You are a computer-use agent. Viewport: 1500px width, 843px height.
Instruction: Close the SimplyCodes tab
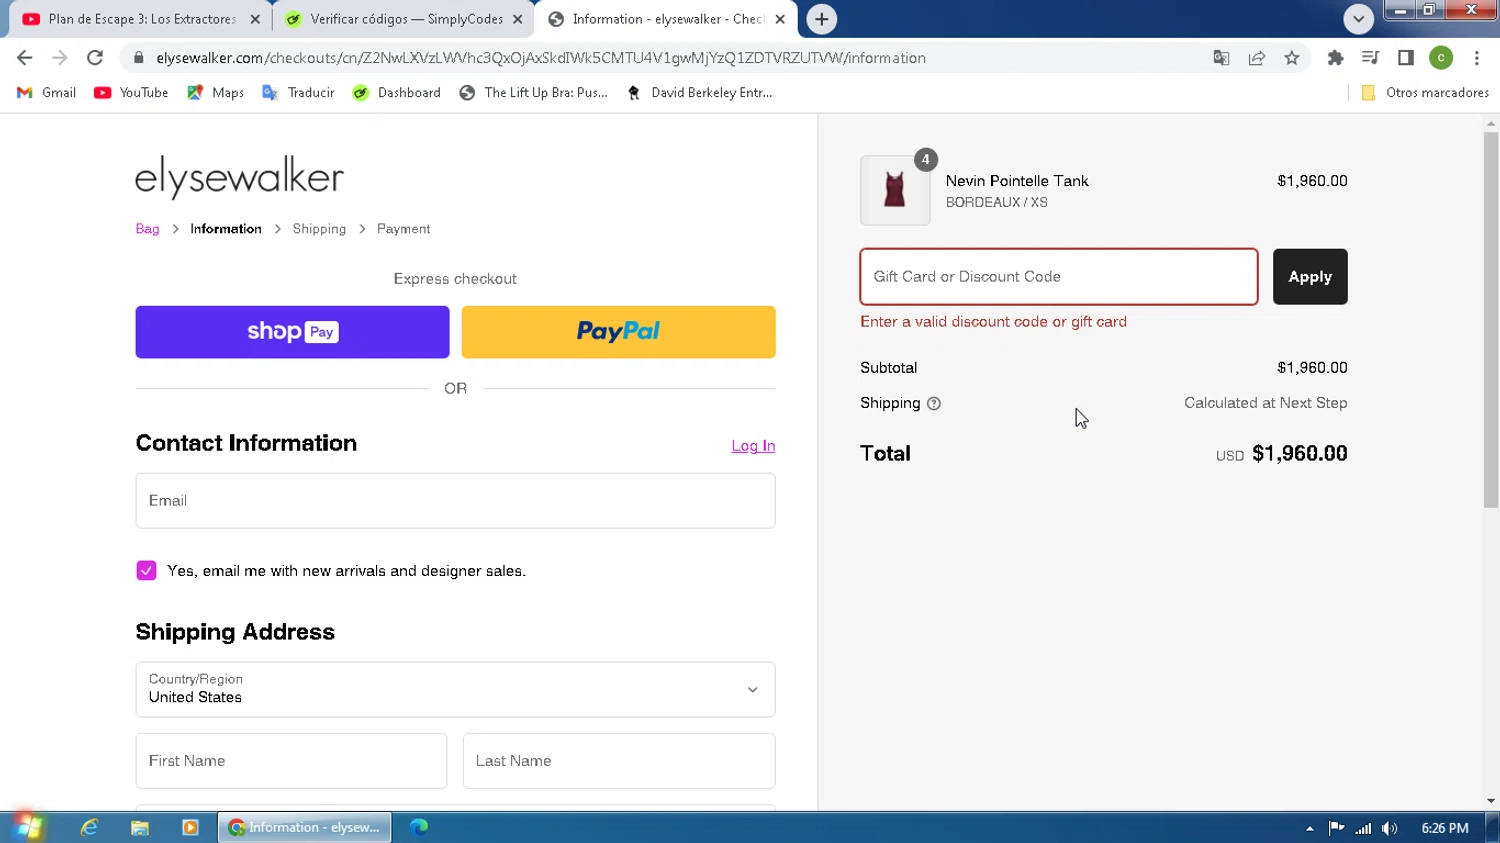[518, 19]
